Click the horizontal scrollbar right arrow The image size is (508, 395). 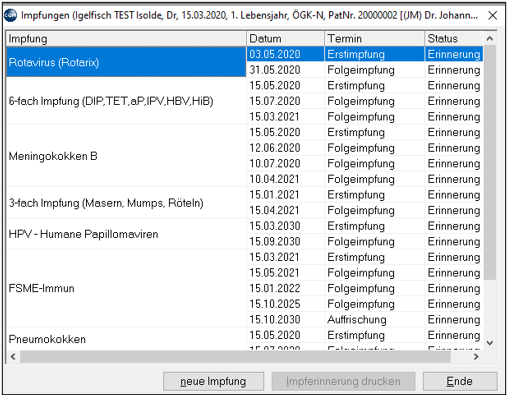point(476,357)
